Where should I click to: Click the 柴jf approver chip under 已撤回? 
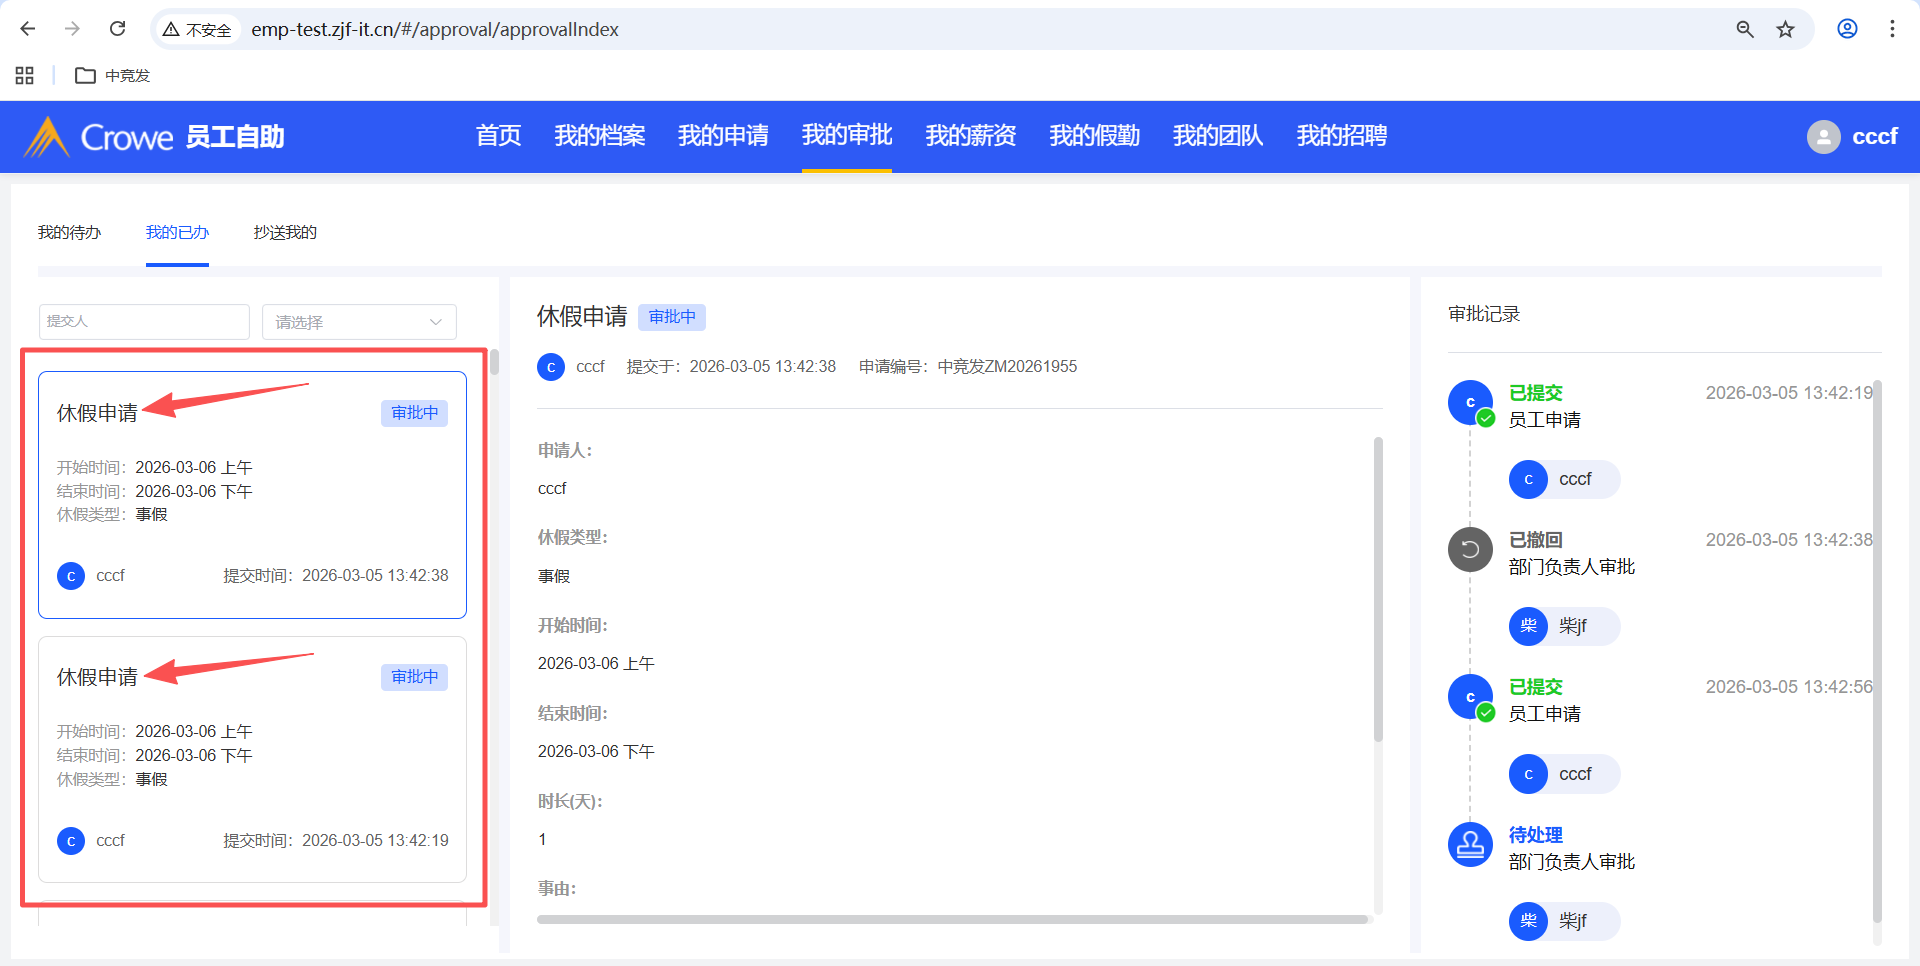[1563, 626]
